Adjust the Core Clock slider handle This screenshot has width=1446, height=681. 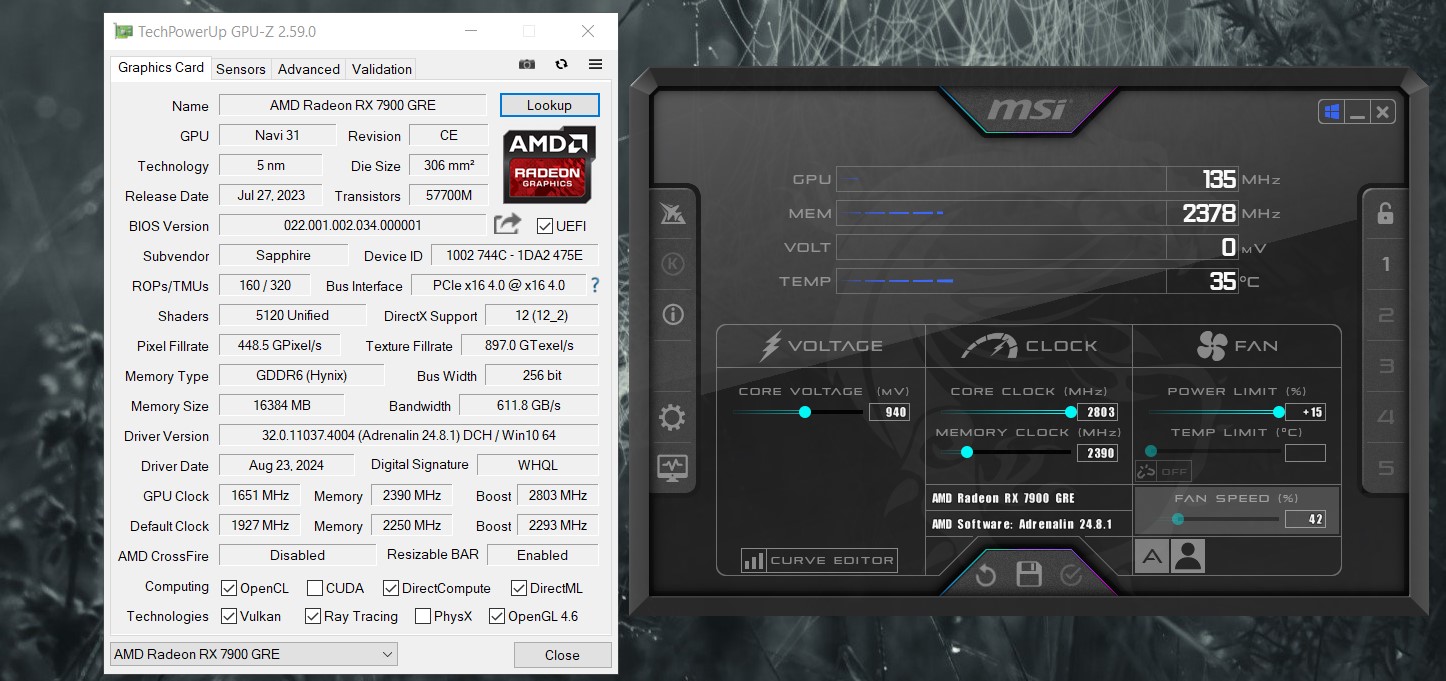1071,412
